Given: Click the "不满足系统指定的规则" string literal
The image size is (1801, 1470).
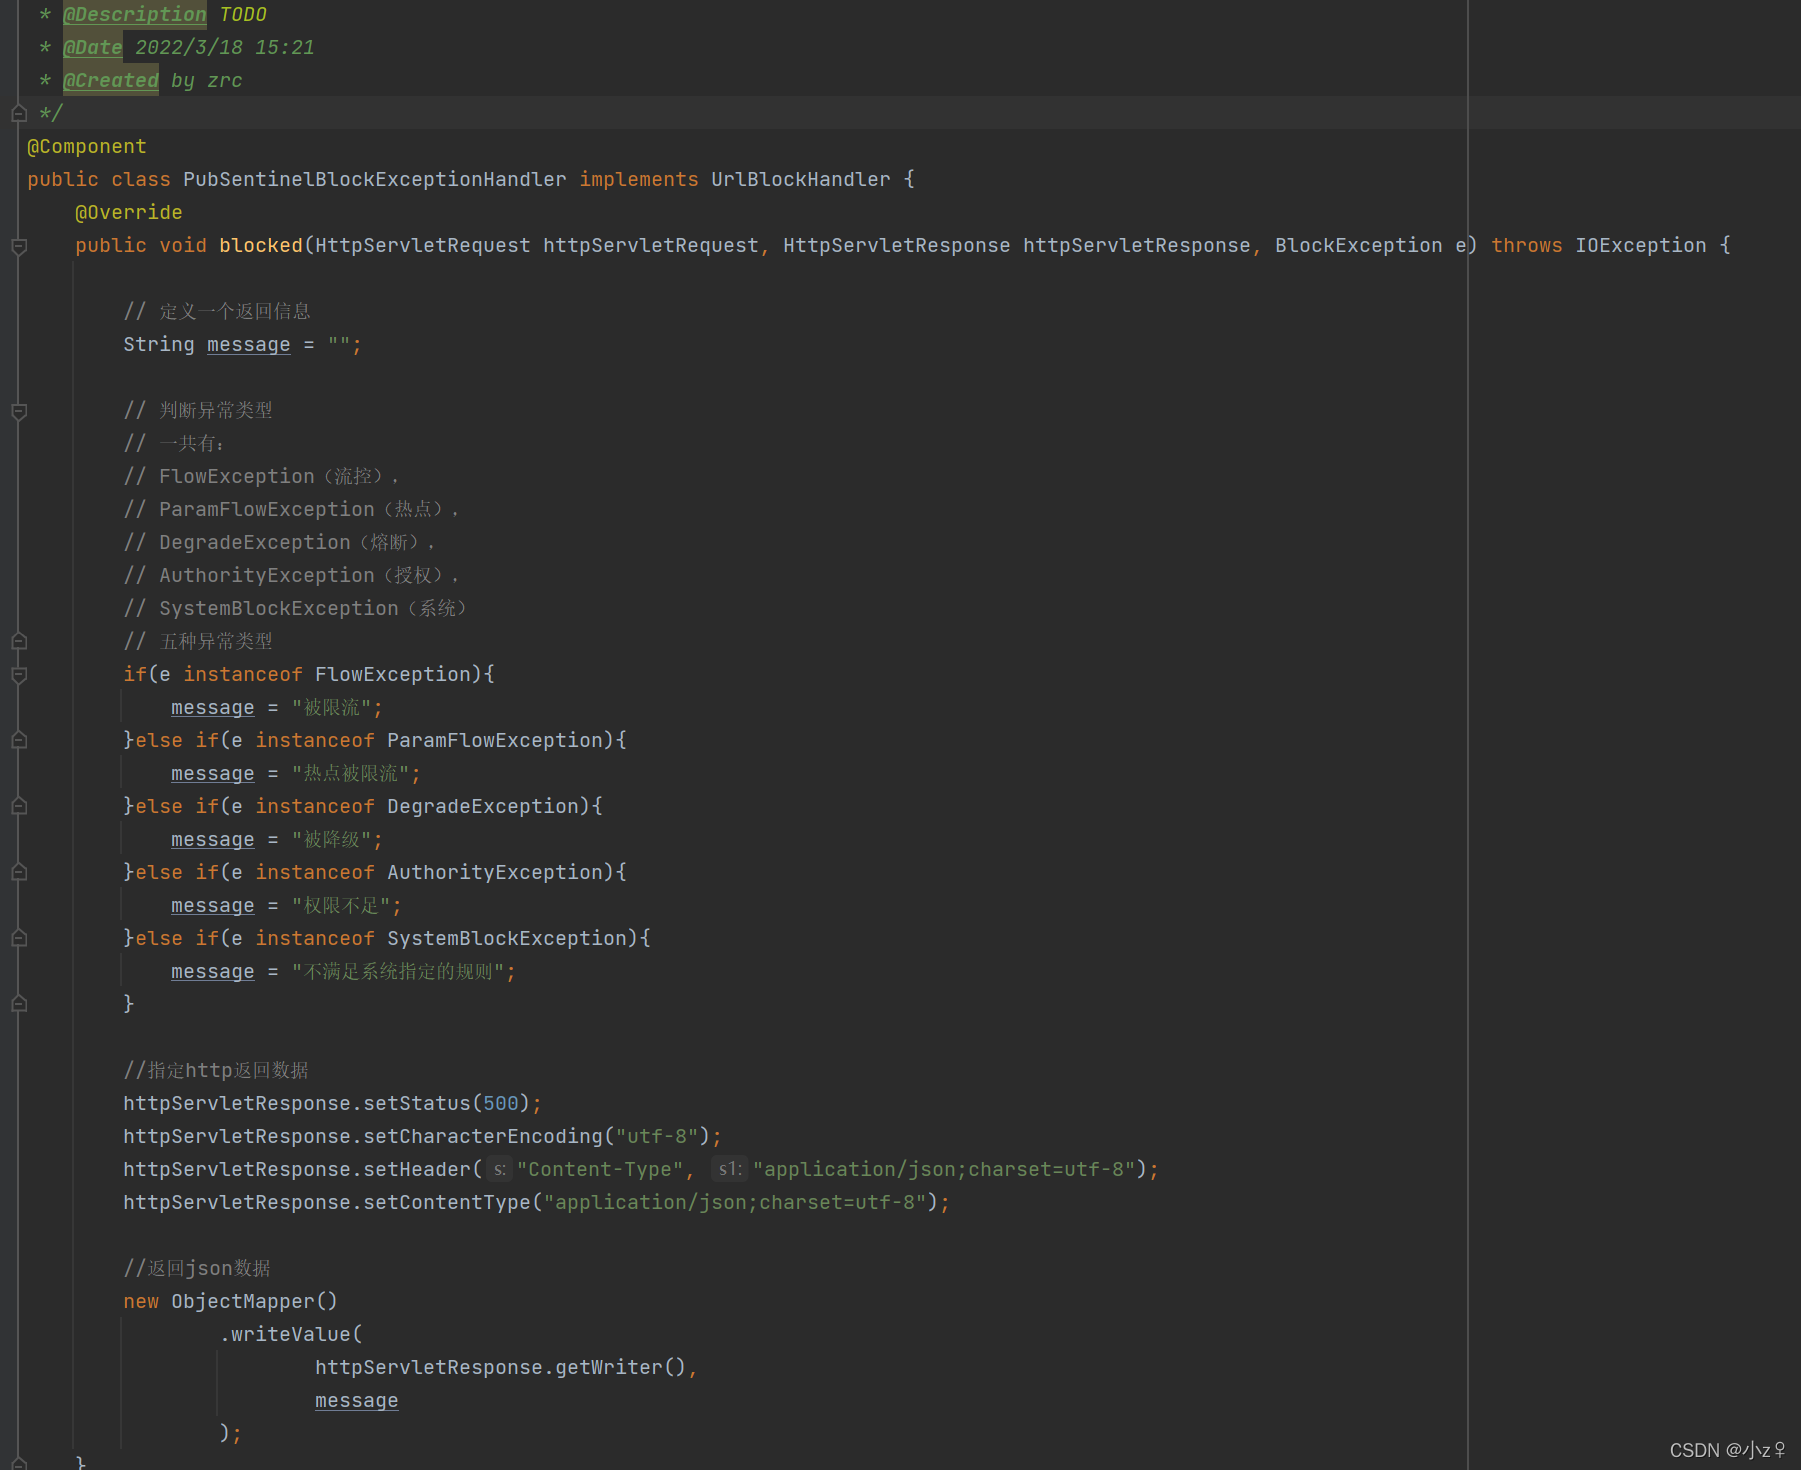Looking at the screenshot, I should 398,972.
